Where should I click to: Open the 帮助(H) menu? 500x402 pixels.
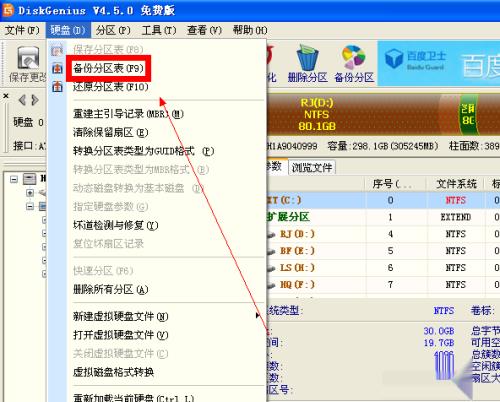(250, 30)
